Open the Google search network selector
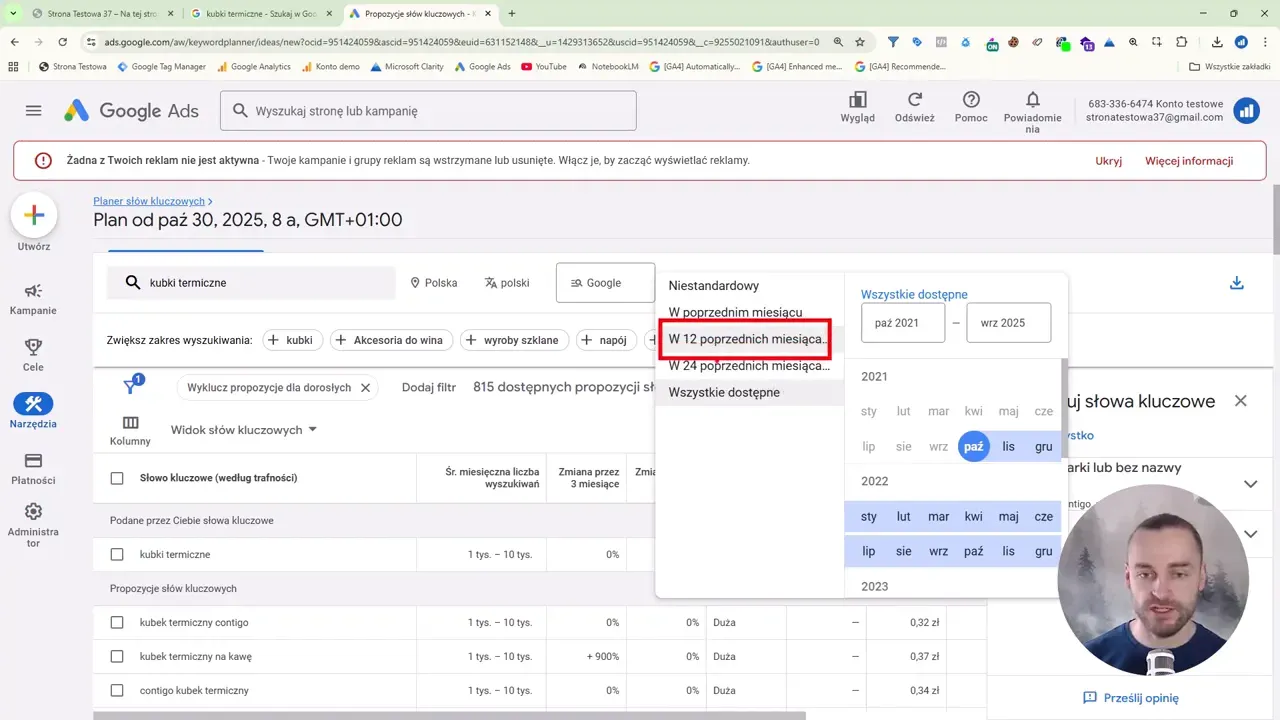This screenshot has width=1280, height=720. tap(605, 283)
